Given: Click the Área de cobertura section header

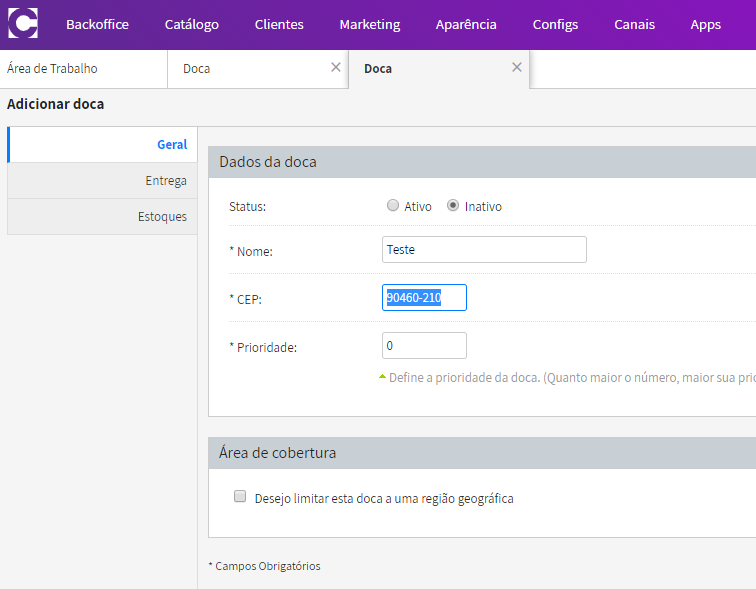Looking at the screenshot, I should (x=482, y=453).
